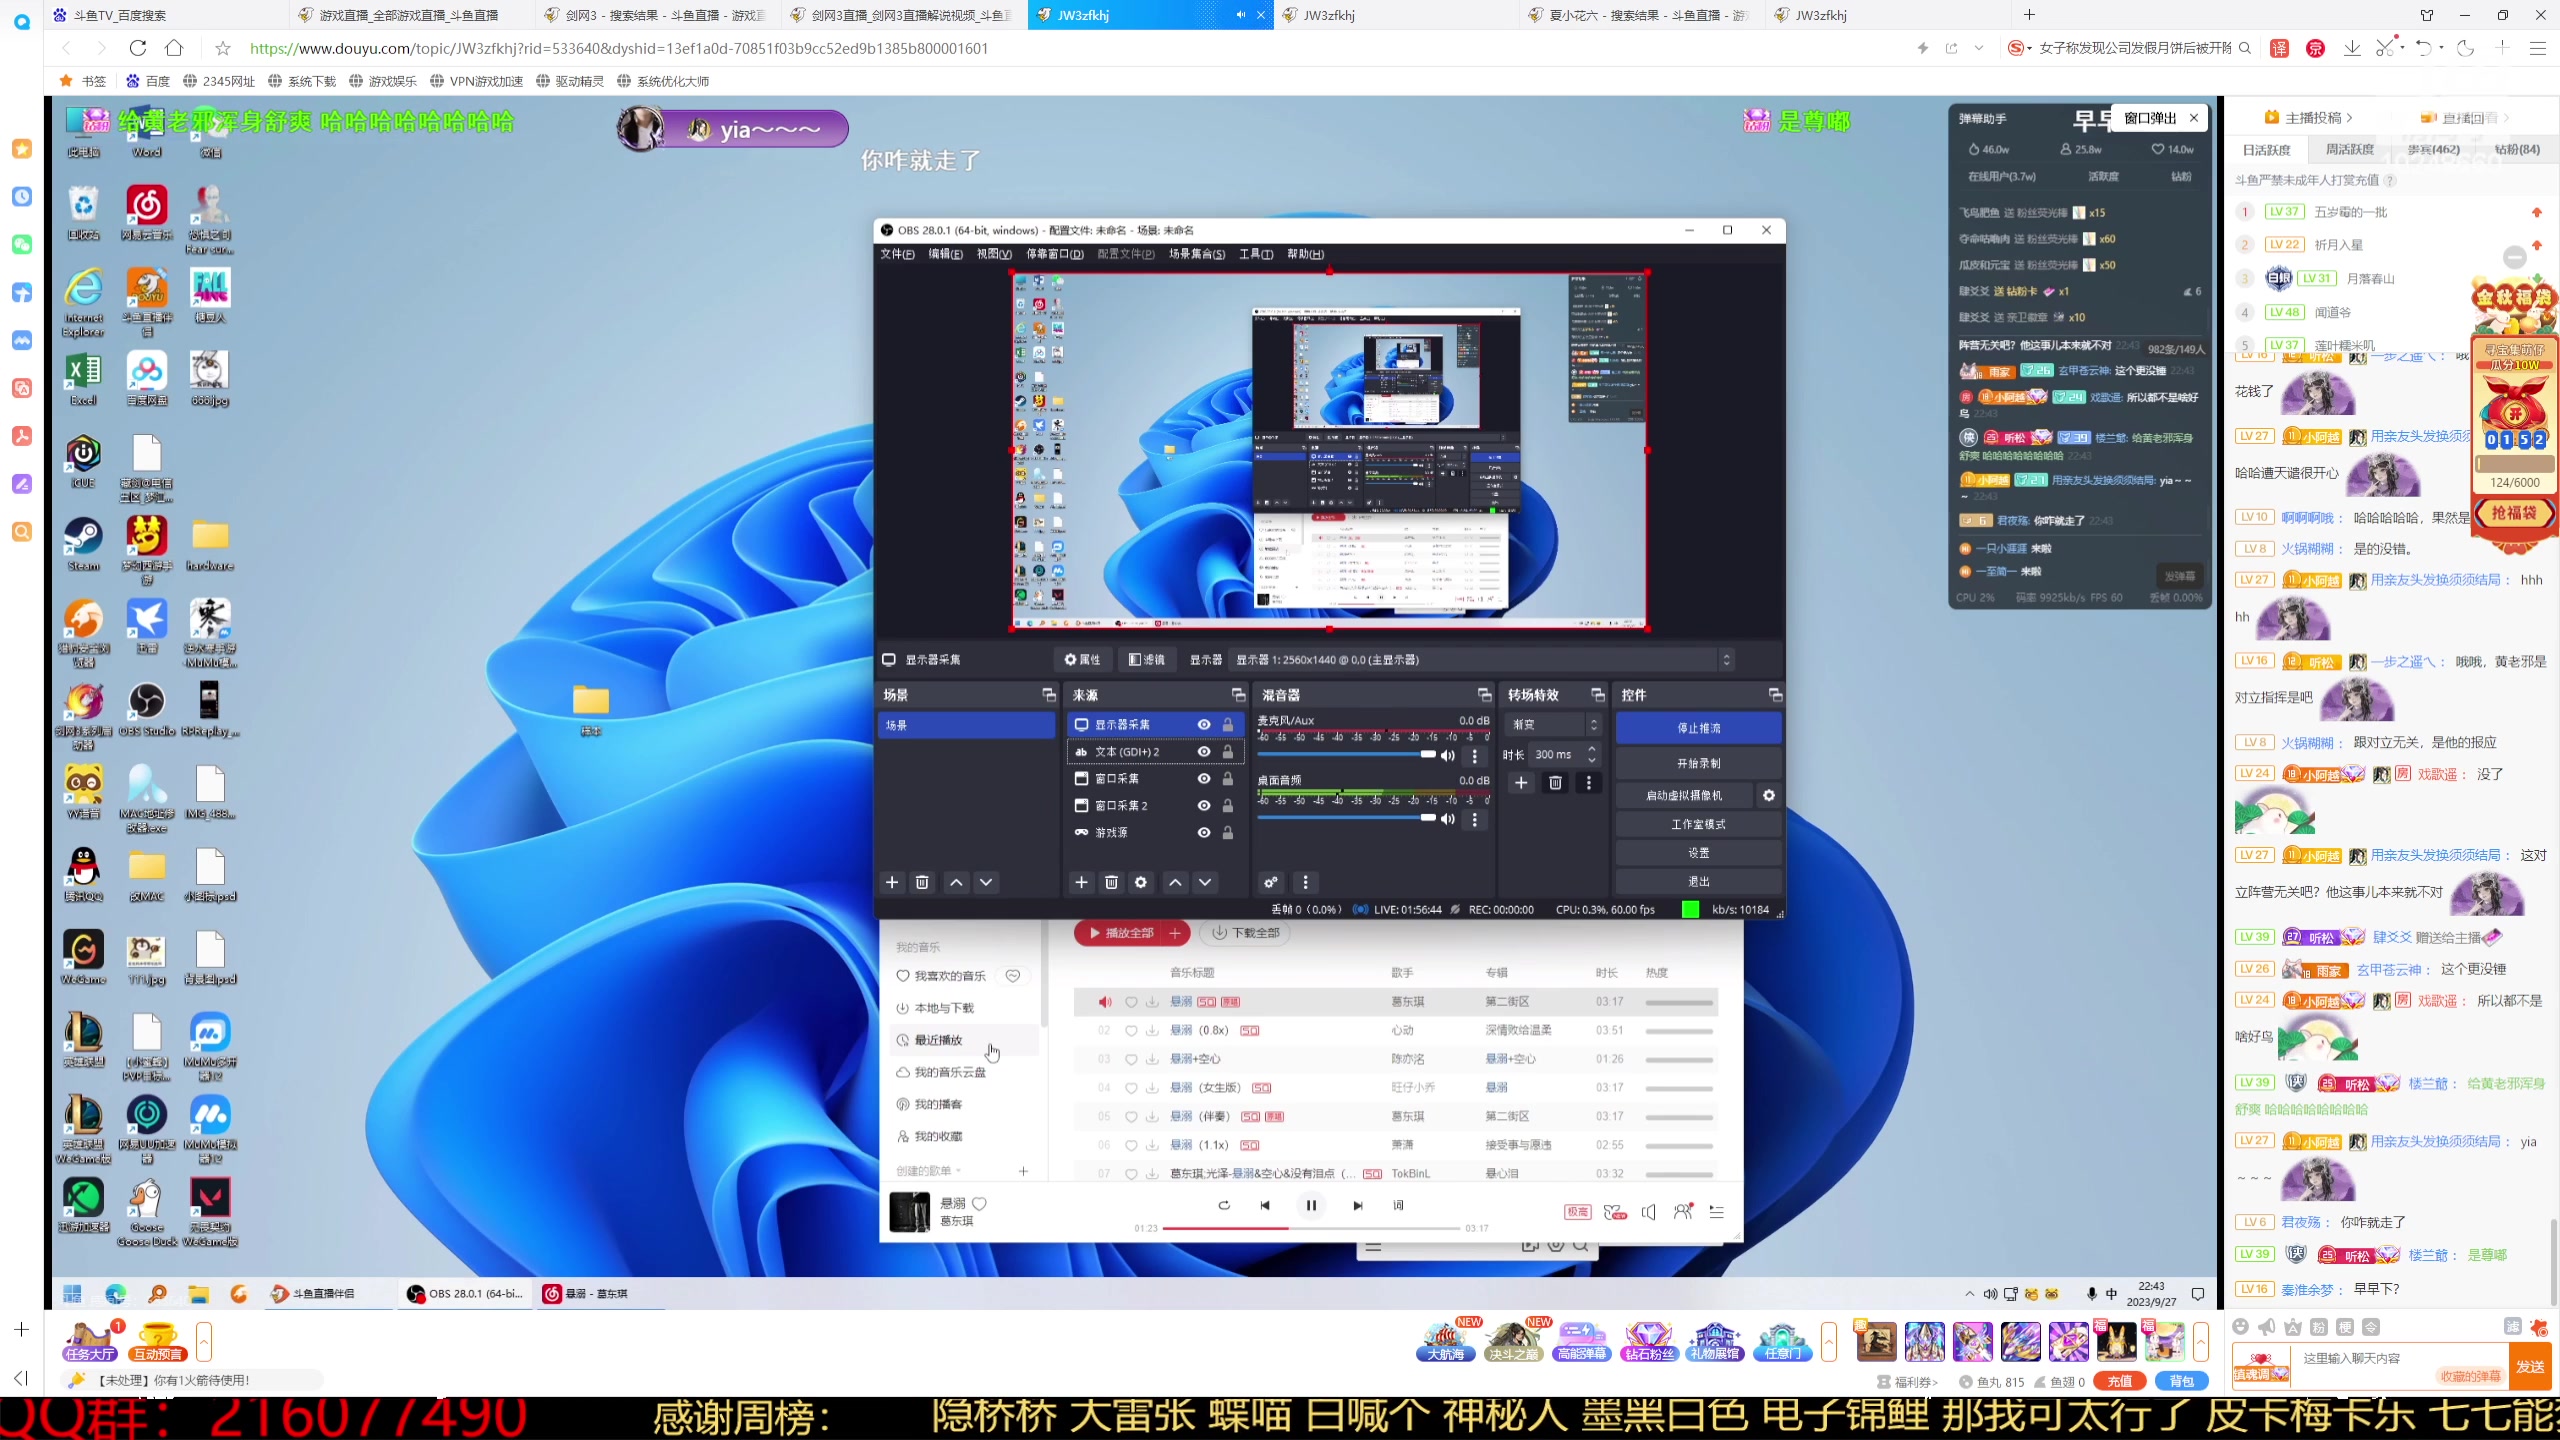The width and height of the screenshot is (2560, 1440).
Task: Bookmark page with star icon in browser
Action: point(223,48)
